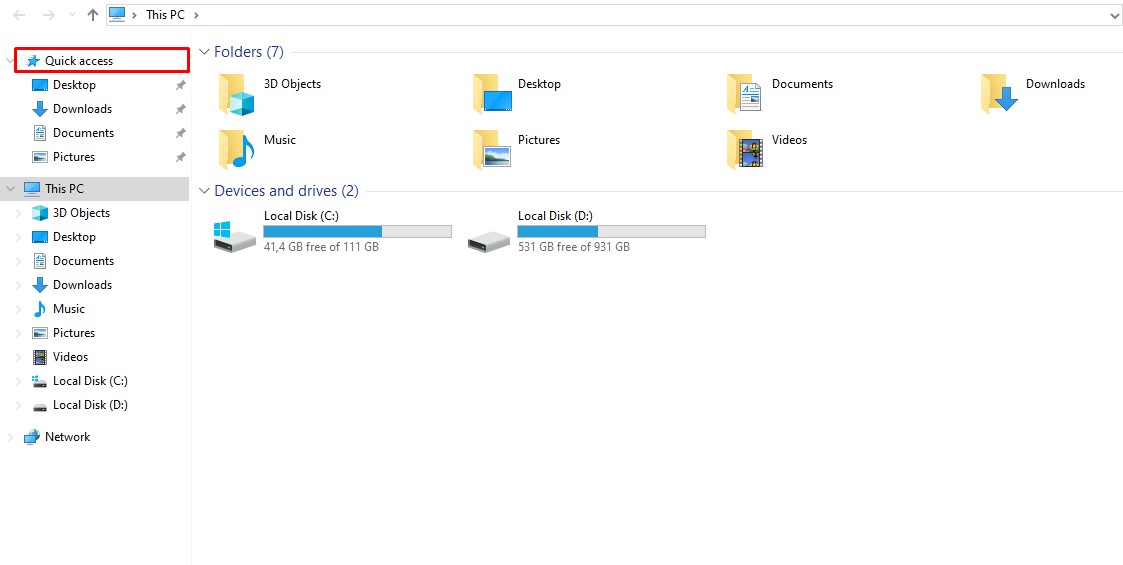
Task: Expand Videos in the navigation tree
Action: click(19, 357)
